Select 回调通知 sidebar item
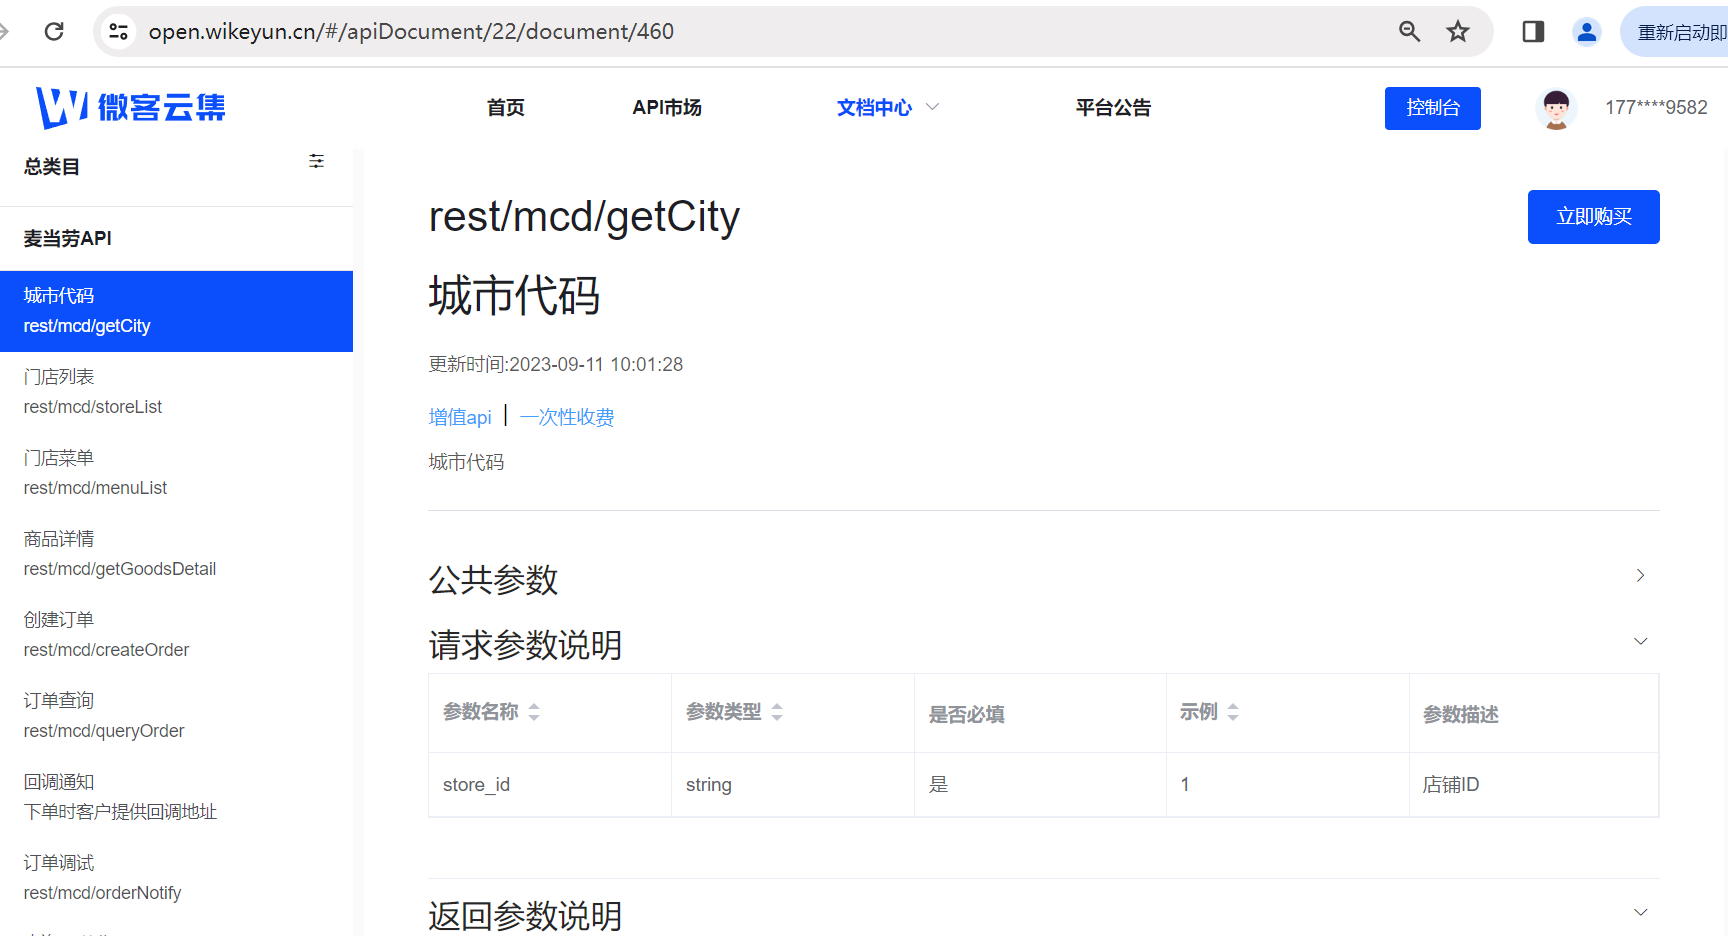This screenshot has width=1728, height=936. click(176, 797)
